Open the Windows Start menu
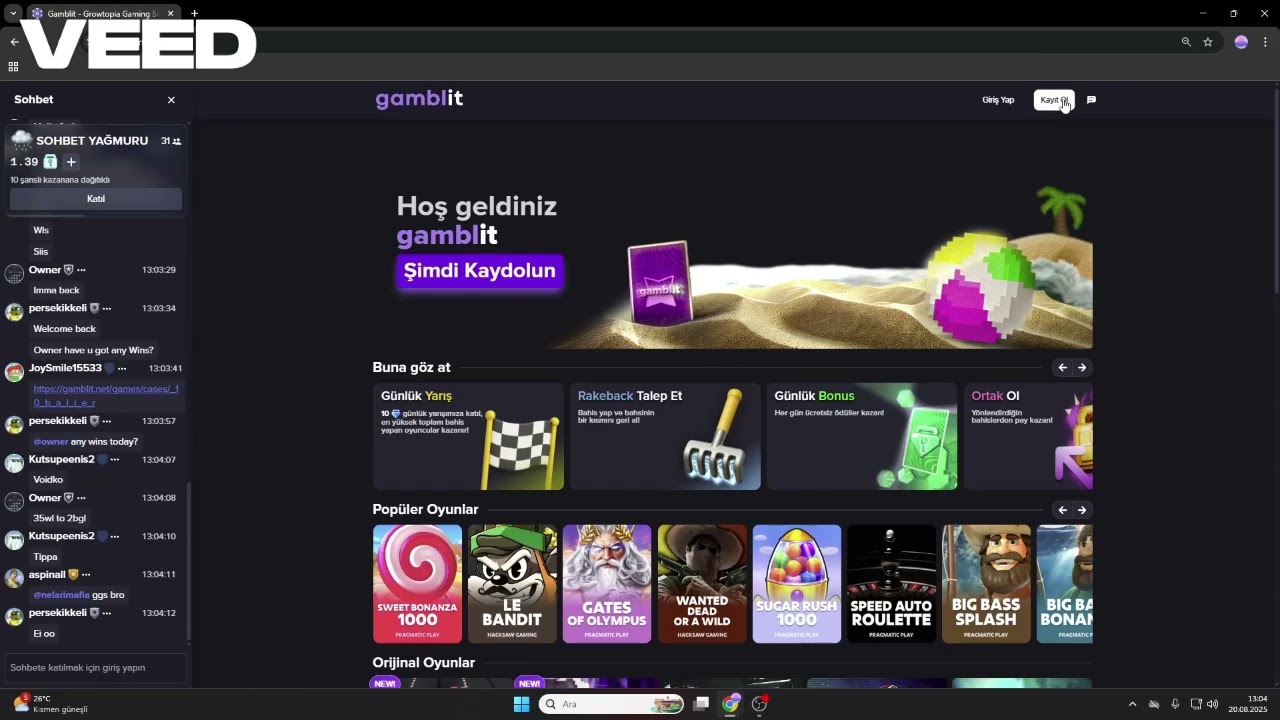The height and width of the screenshot is (720, 1280). (x=521, y=704)
